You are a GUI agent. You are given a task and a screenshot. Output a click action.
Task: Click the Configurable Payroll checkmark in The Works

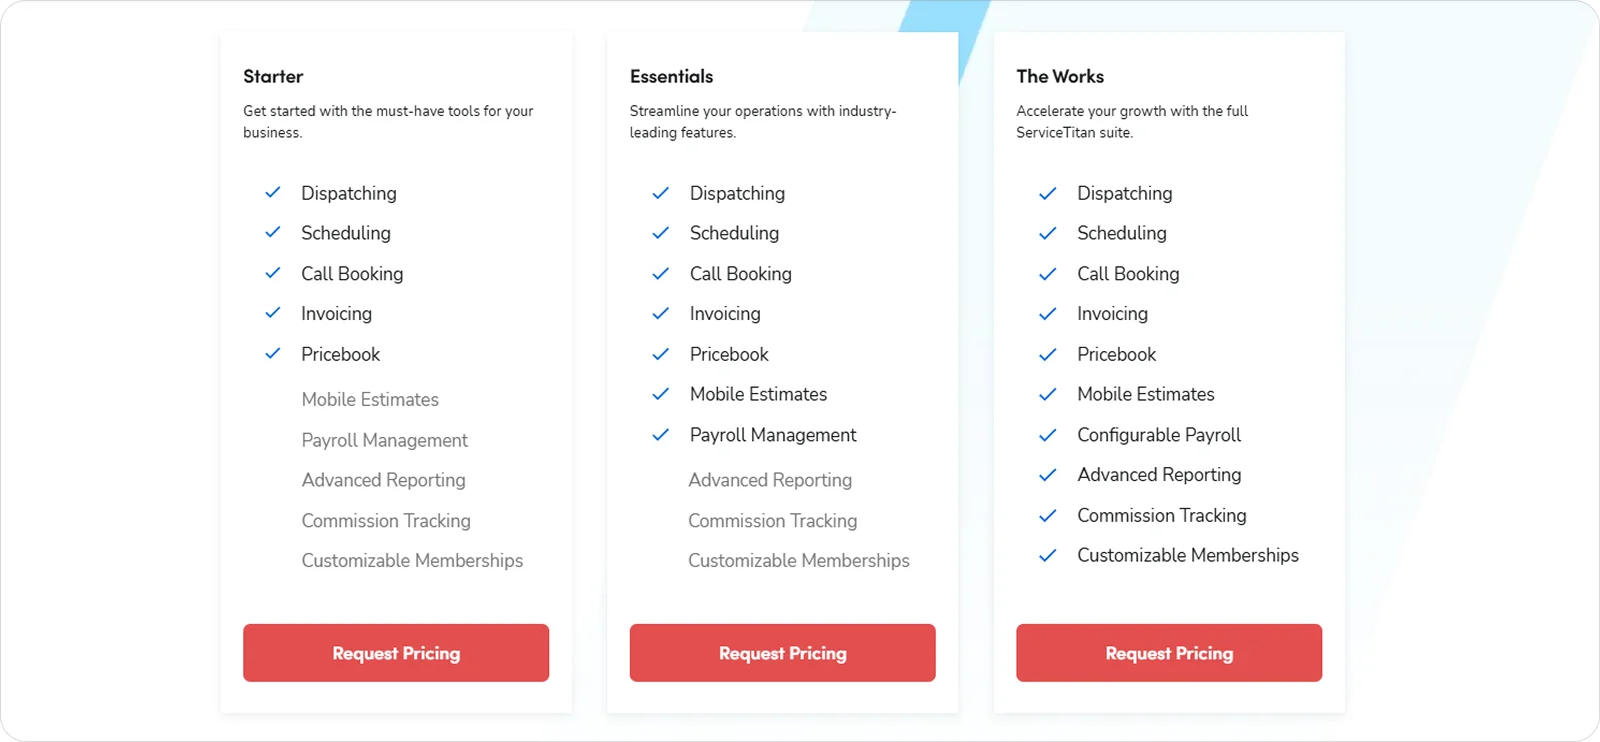(1048, 434)
